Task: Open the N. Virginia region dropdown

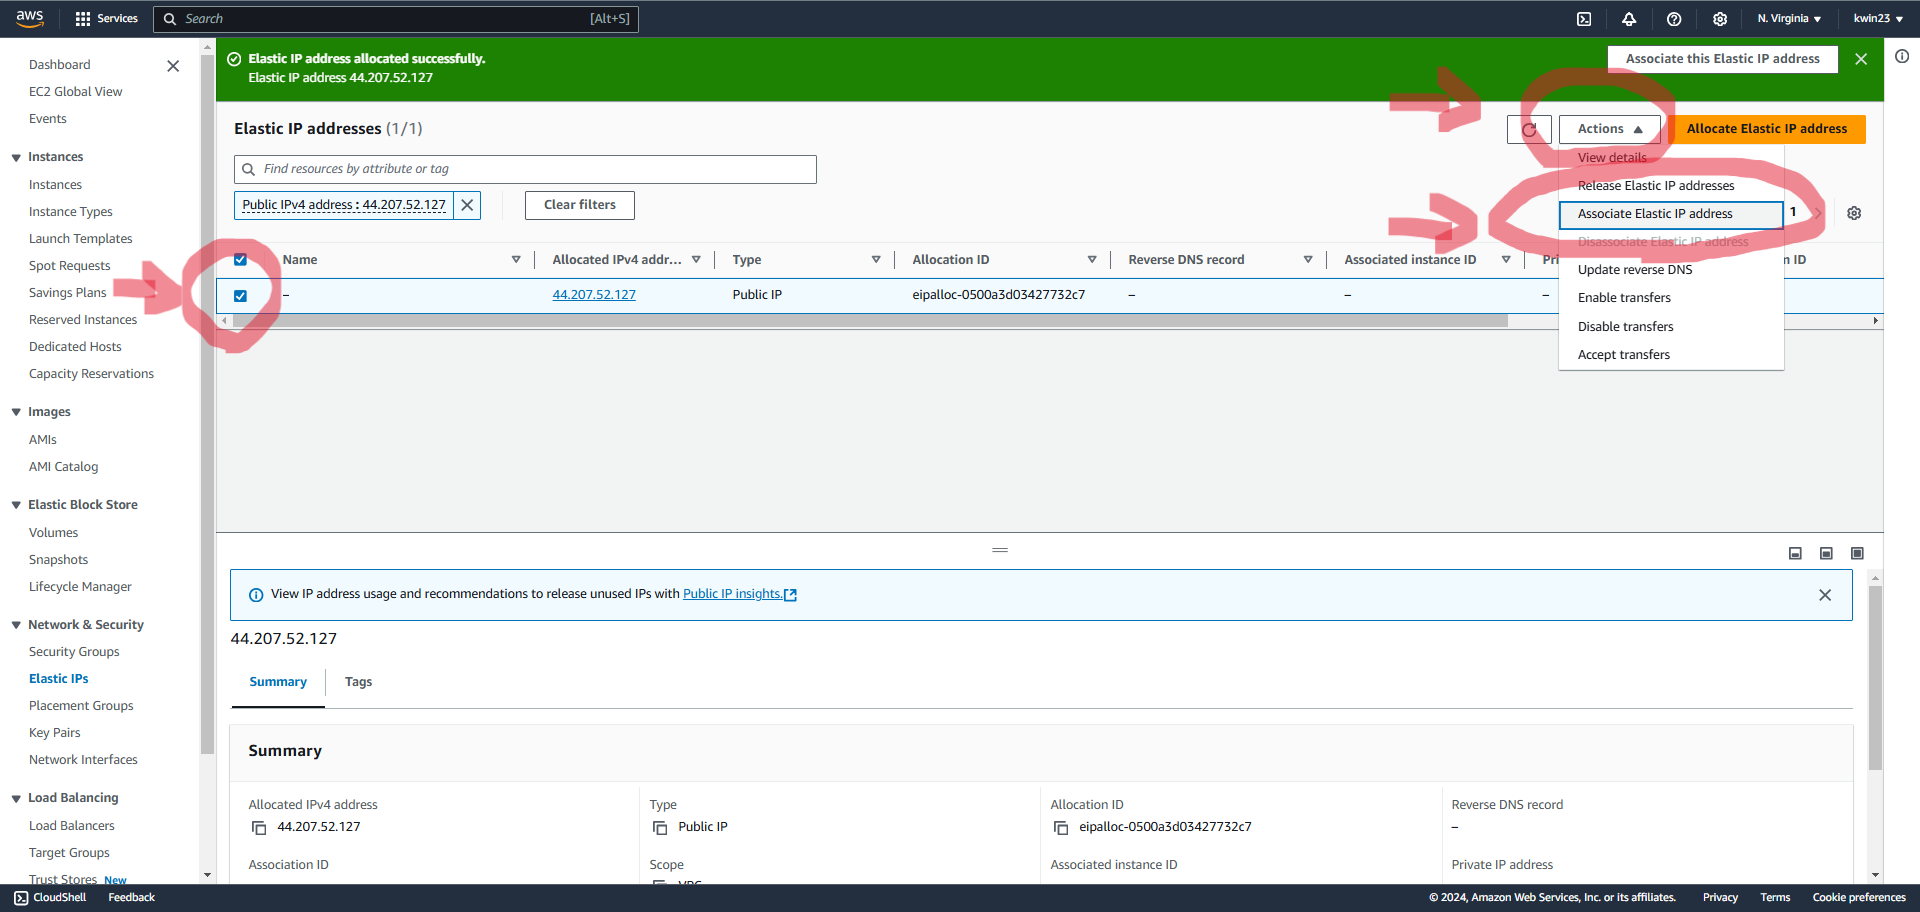Action: pyautogui.click(x=1789, y=19)
